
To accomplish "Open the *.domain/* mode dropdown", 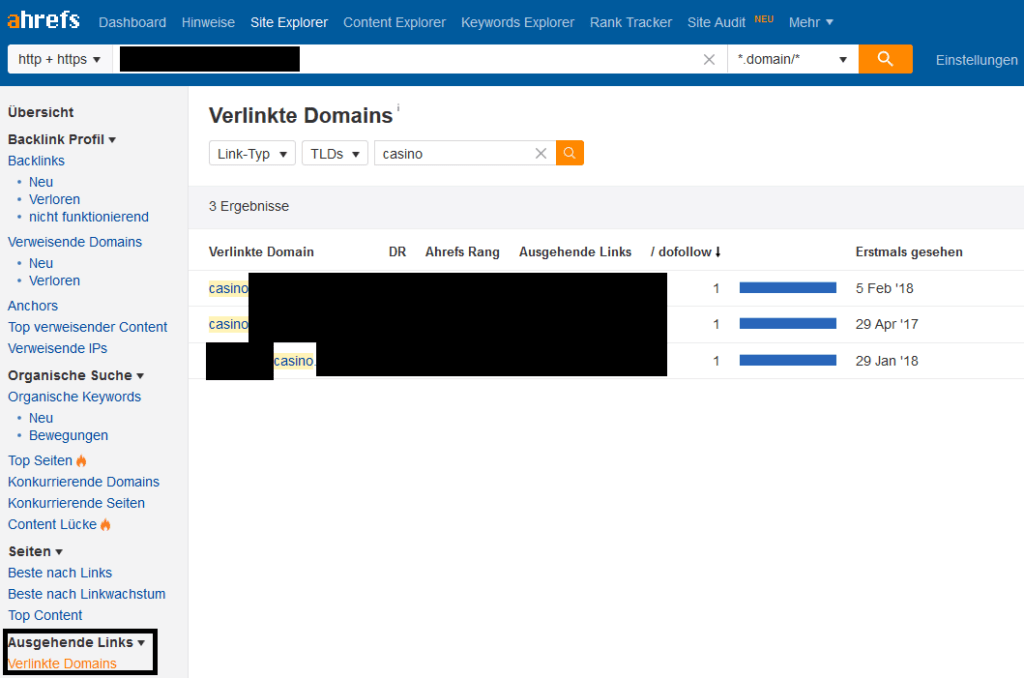I will pos(792,59).
